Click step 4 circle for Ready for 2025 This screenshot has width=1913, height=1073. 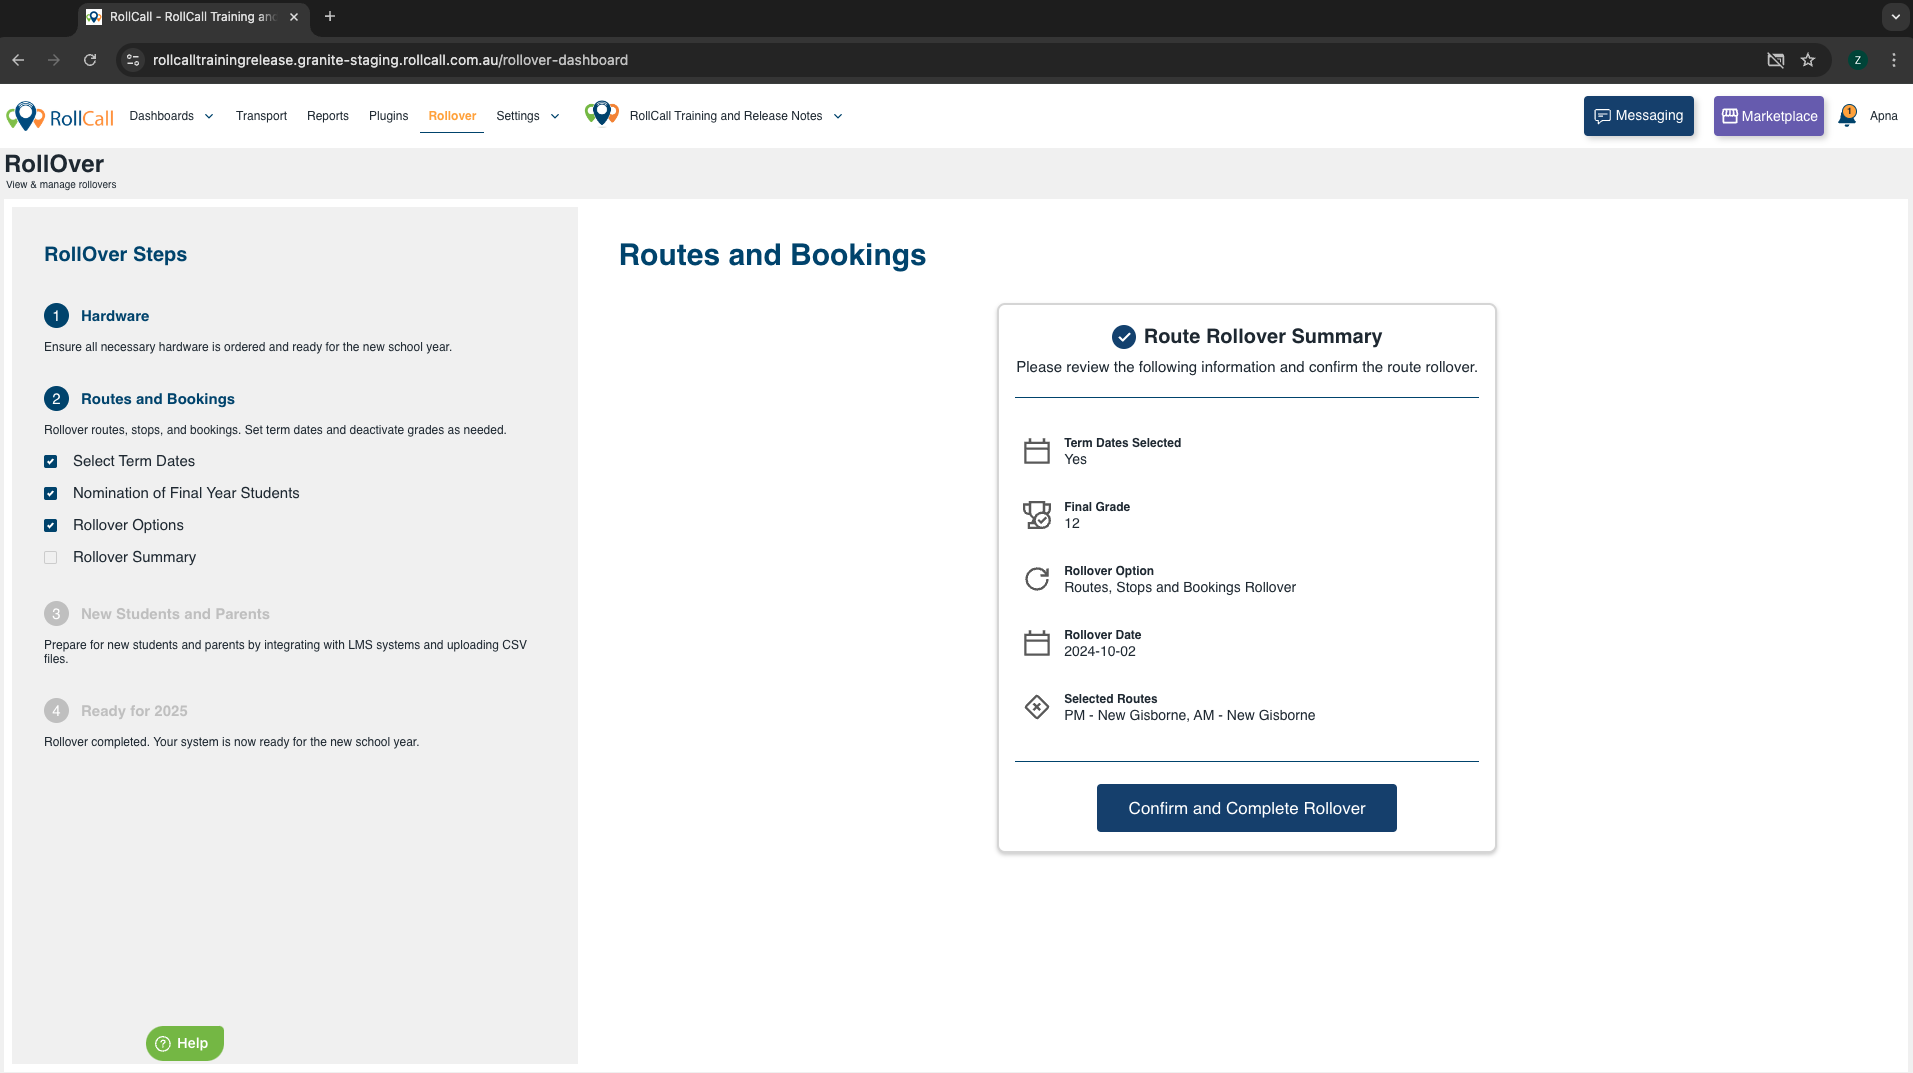pyautogui.click(x=56, y=711)
